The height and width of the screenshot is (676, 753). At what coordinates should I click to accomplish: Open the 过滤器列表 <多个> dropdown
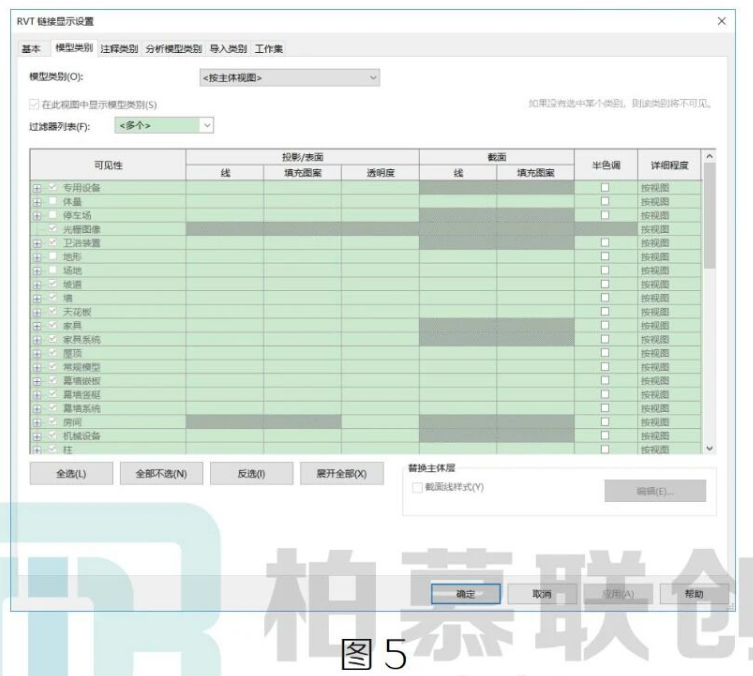point(164,125)
